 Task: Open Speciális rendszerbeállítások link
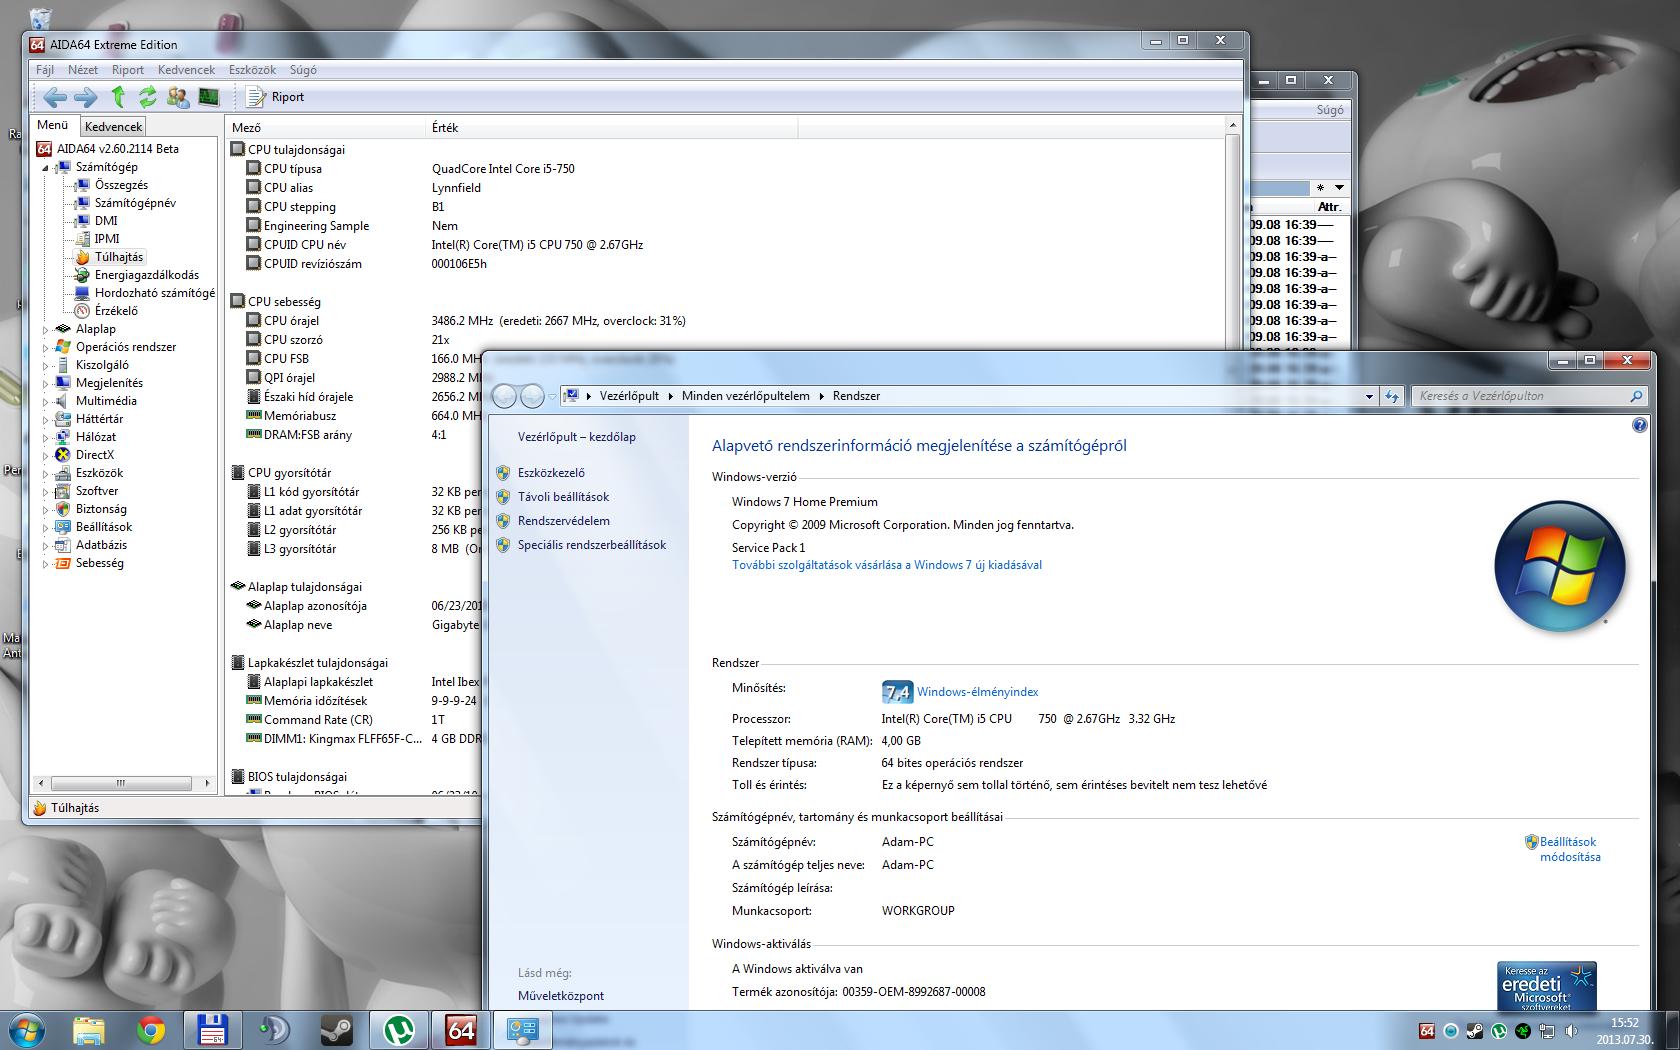[591, 545]
